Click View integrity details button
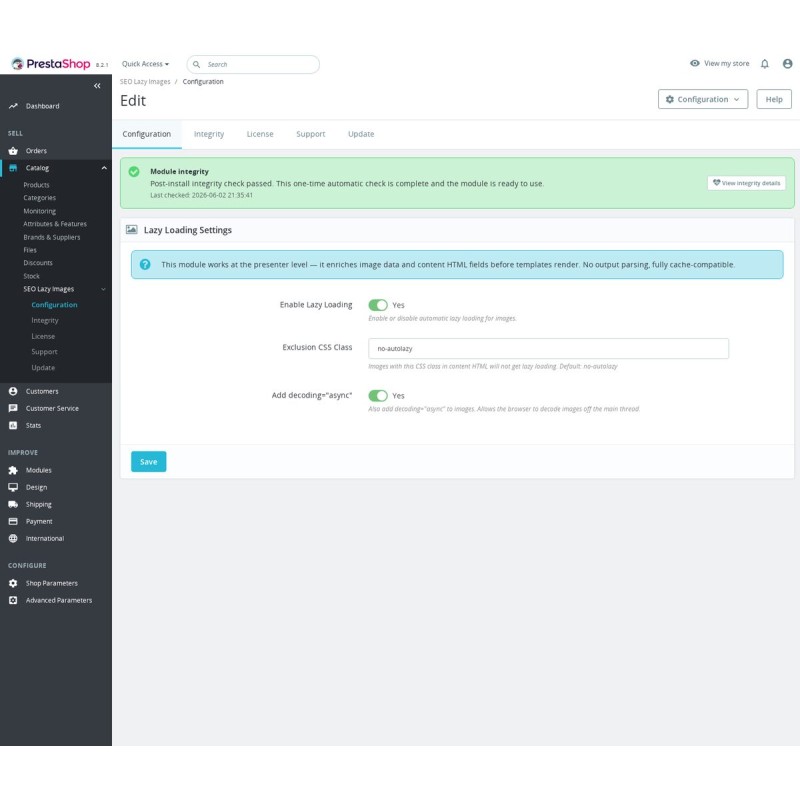Image resolution: width=800 pixels, height=800 pixels. point(746,183)
